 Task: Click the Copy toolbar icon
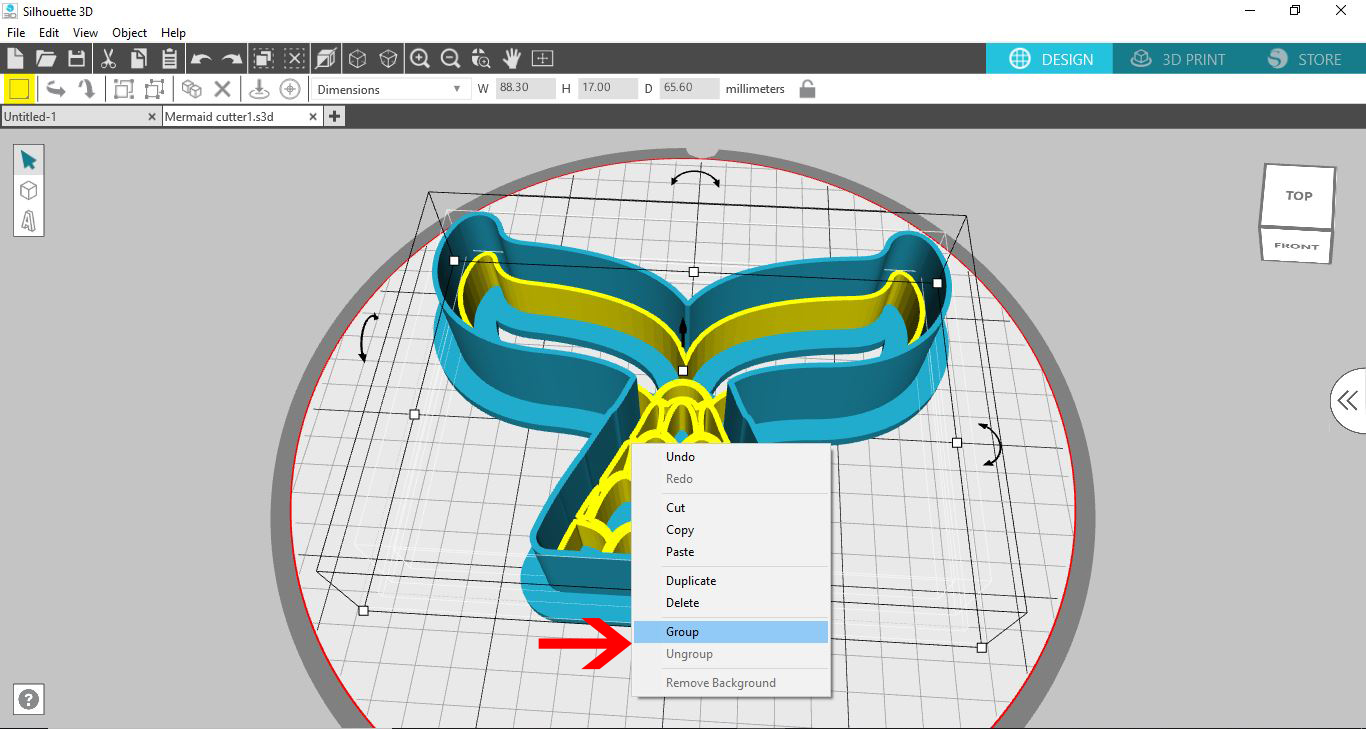click(x=138, y=58)
